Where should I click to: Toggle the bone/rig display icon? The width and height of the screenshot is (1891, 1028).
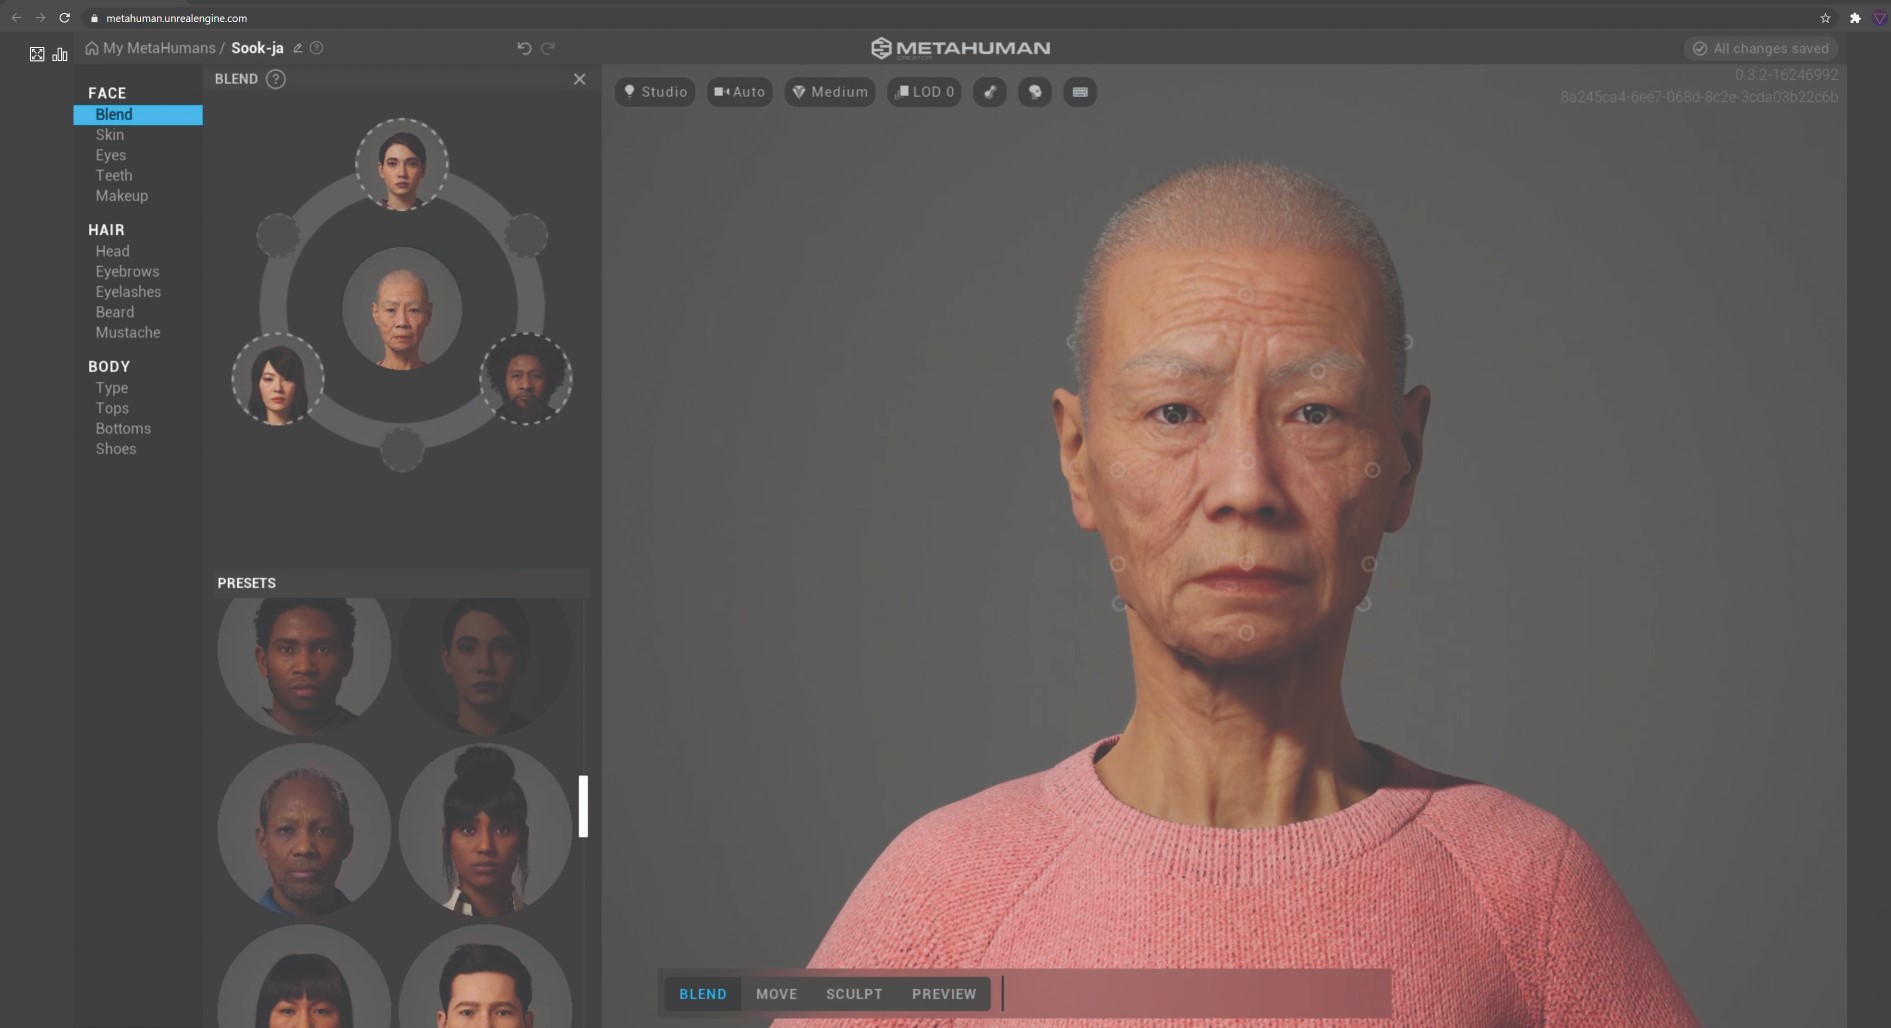click(x=989, y=92)
